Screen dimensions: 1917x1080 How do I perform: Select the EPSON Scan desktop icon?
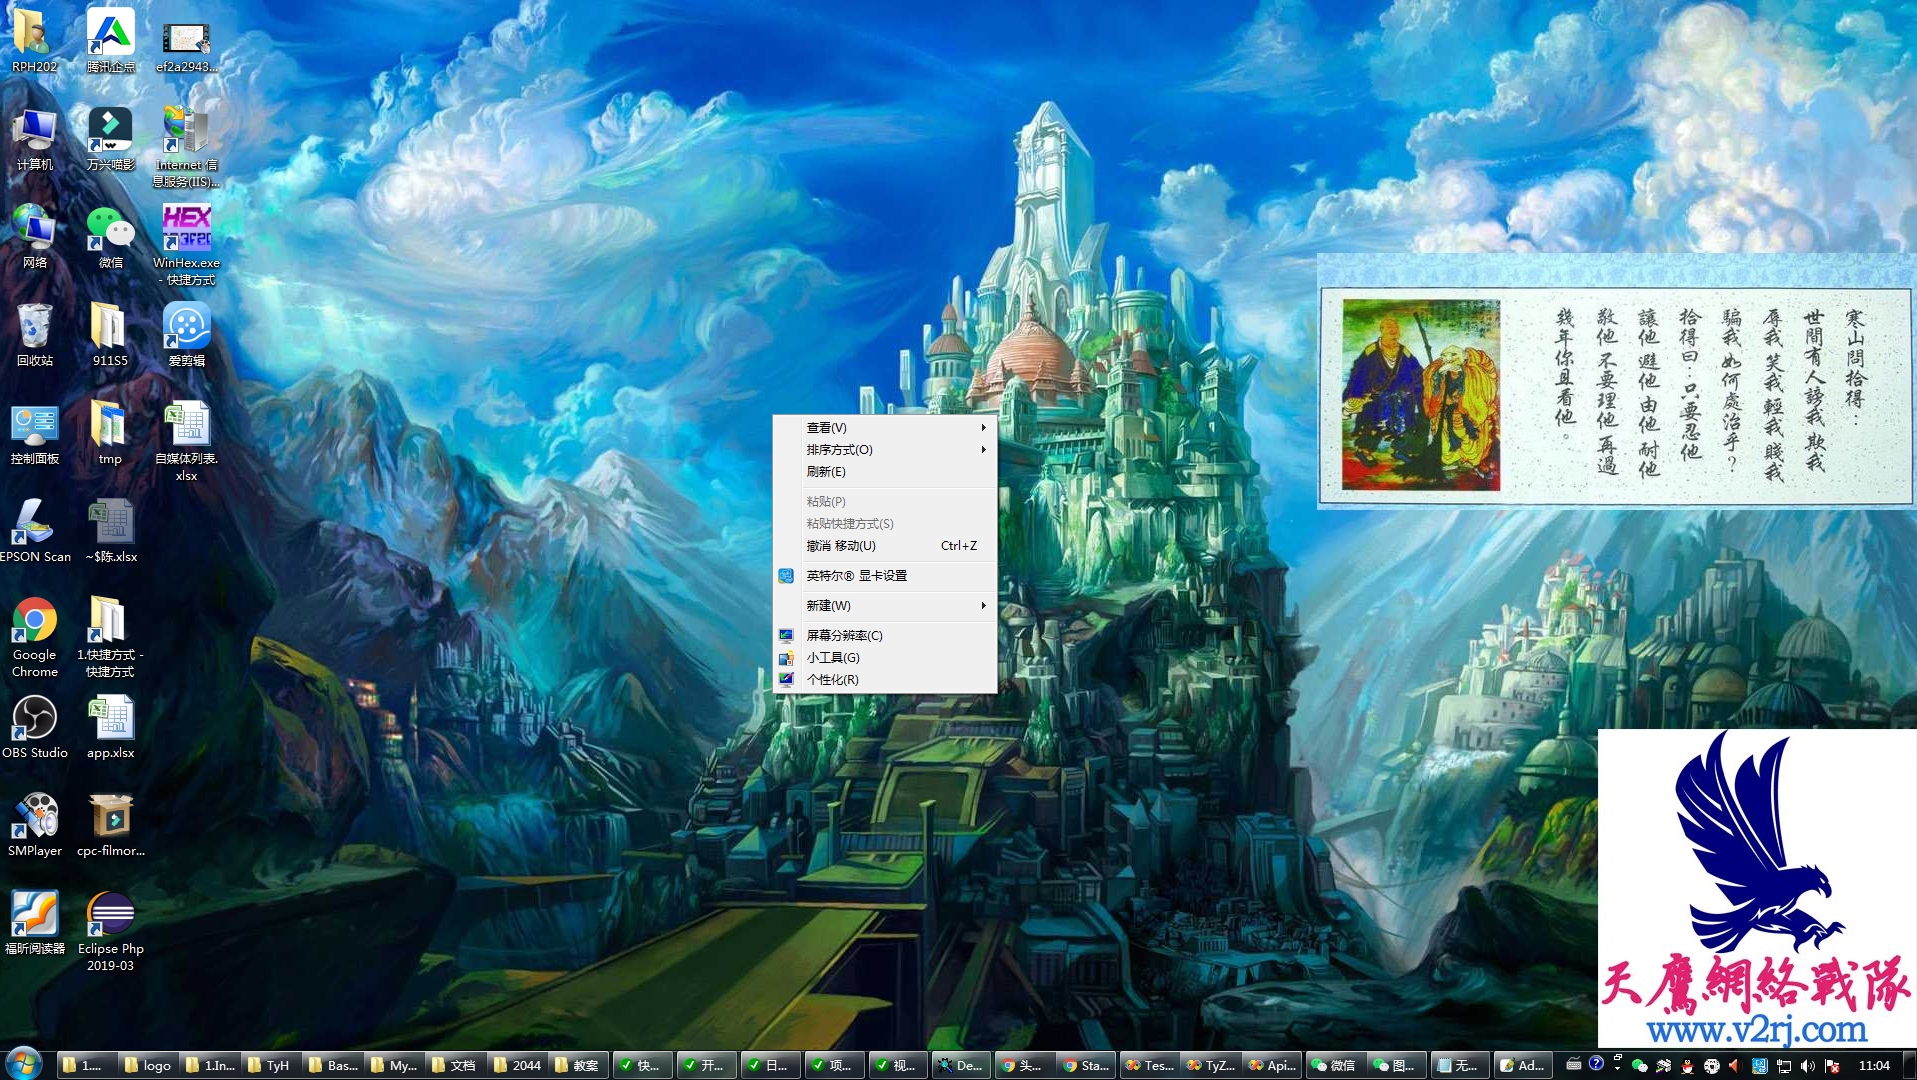35,524
